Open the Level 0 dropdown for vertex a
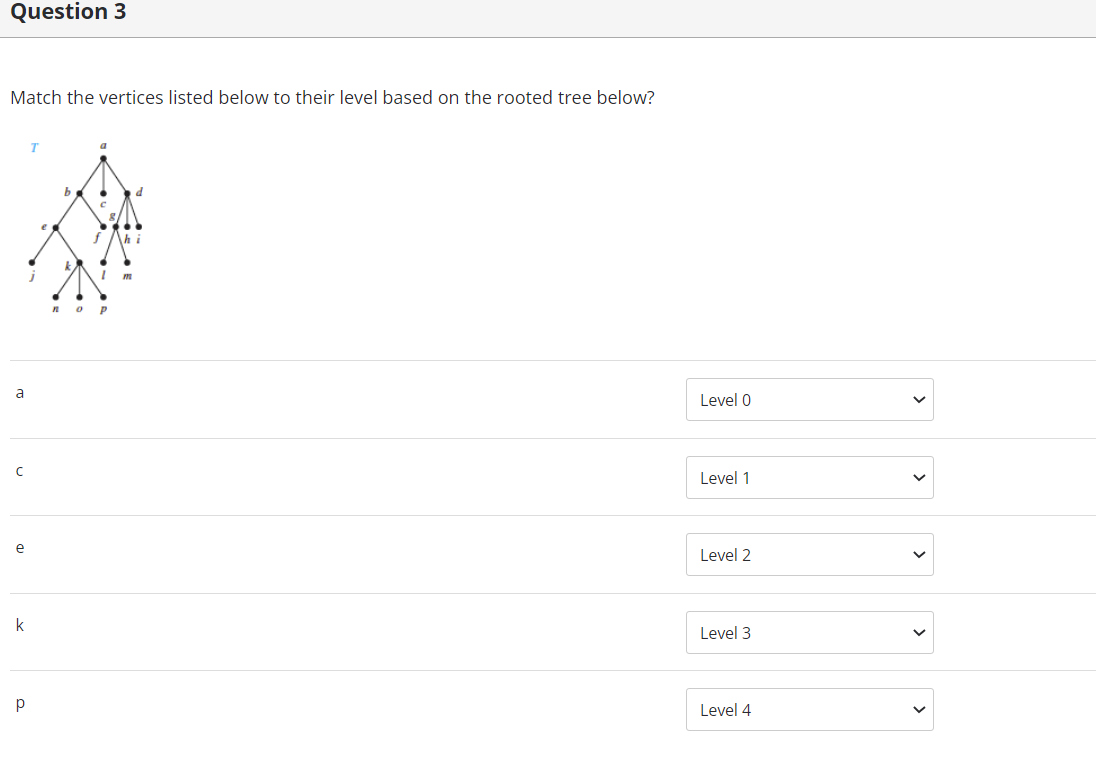The image size is (1096, 764). 808,400
